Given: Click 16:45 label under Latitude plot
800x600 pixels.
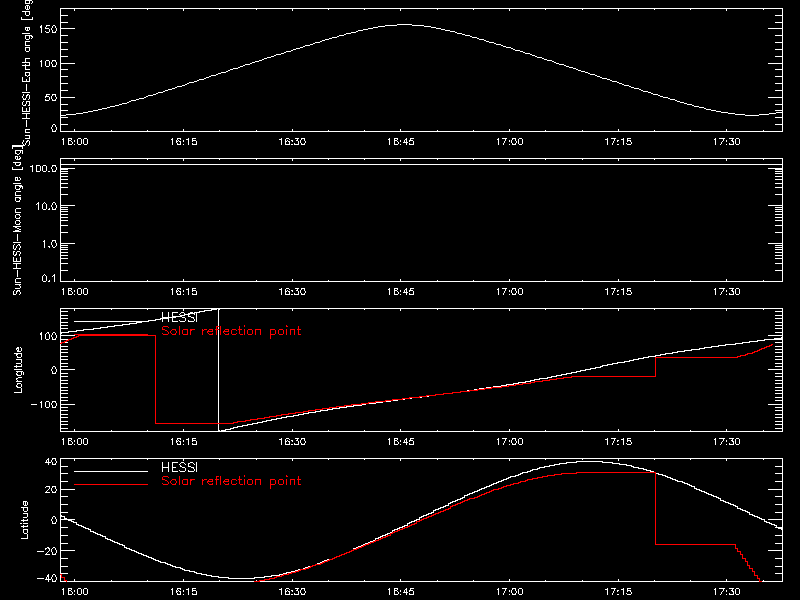Looking at the screenshot, I should tap(401, 592).
